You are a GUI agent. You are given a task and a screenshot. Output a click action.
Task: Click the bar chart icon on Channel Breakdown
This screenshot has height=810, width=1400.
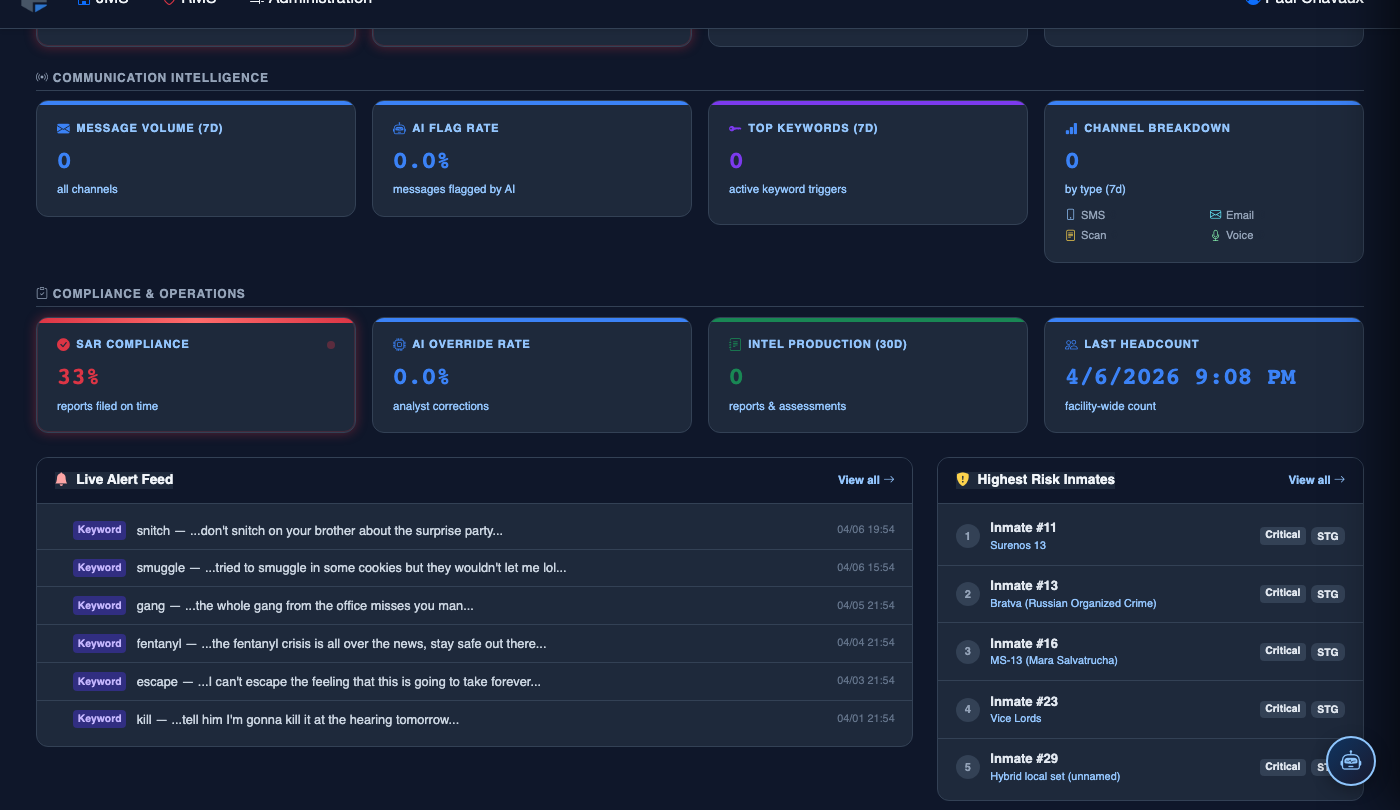(x=1071, y=129)
